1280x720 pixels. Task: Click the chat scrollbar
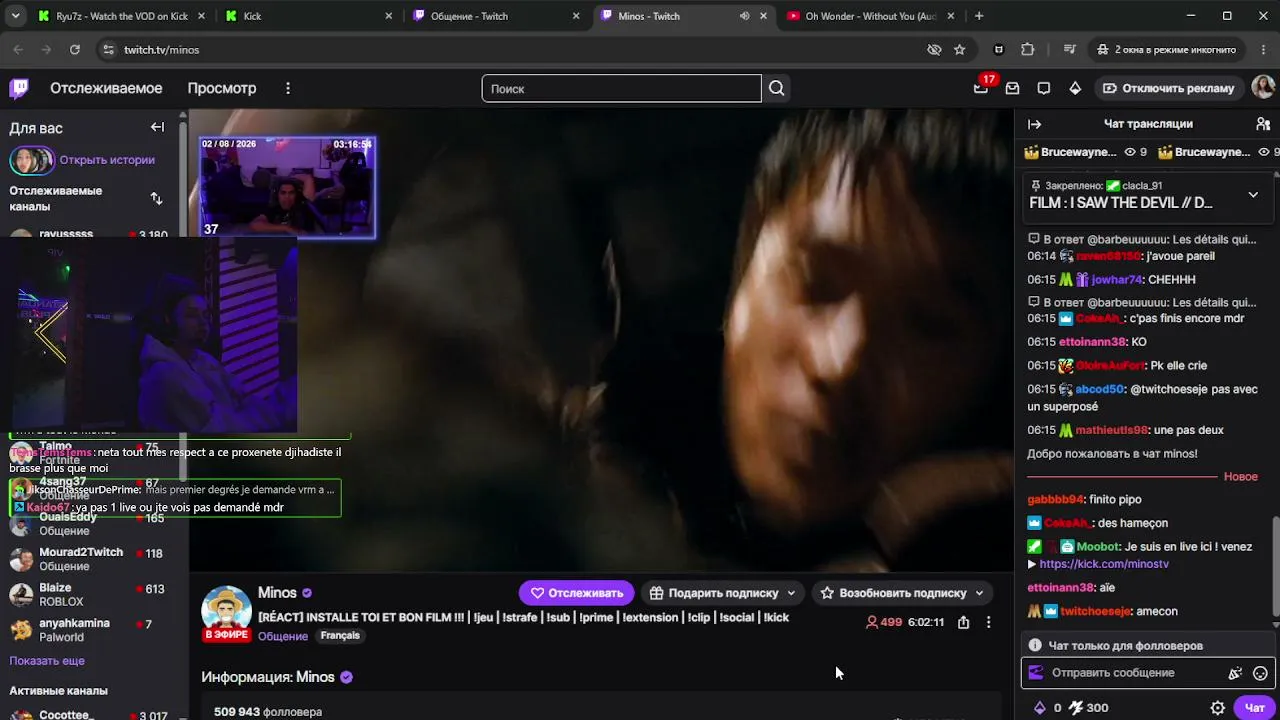click(1276, 565)
